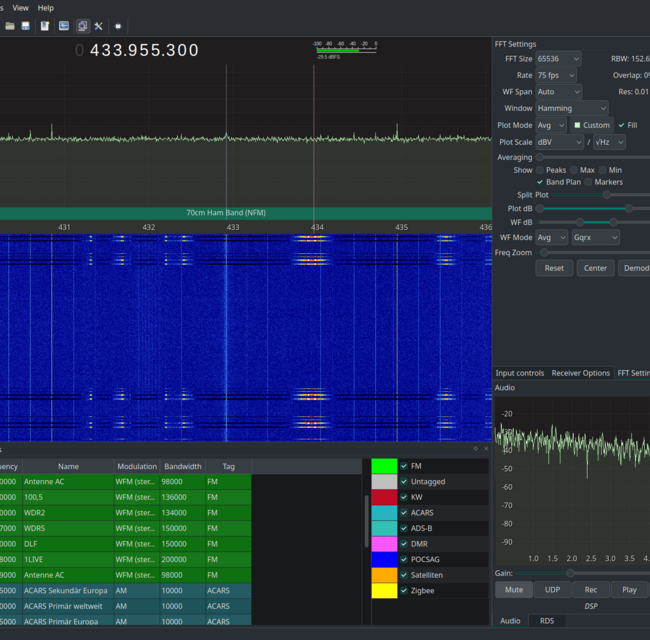Select ACARS Sekundär Europa bookmark row
The height and width of the screenshot is (640, 650).
pos(125,591)
